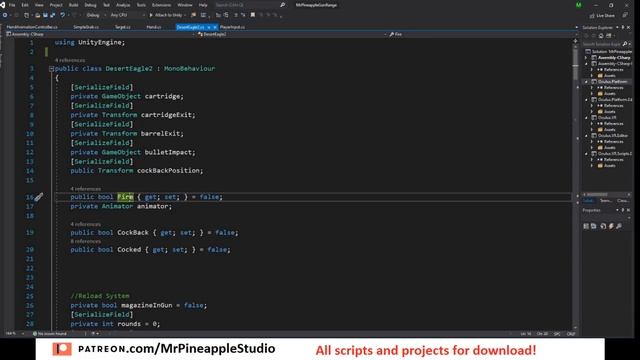Open the Debug menu

(x=90, y=5)
